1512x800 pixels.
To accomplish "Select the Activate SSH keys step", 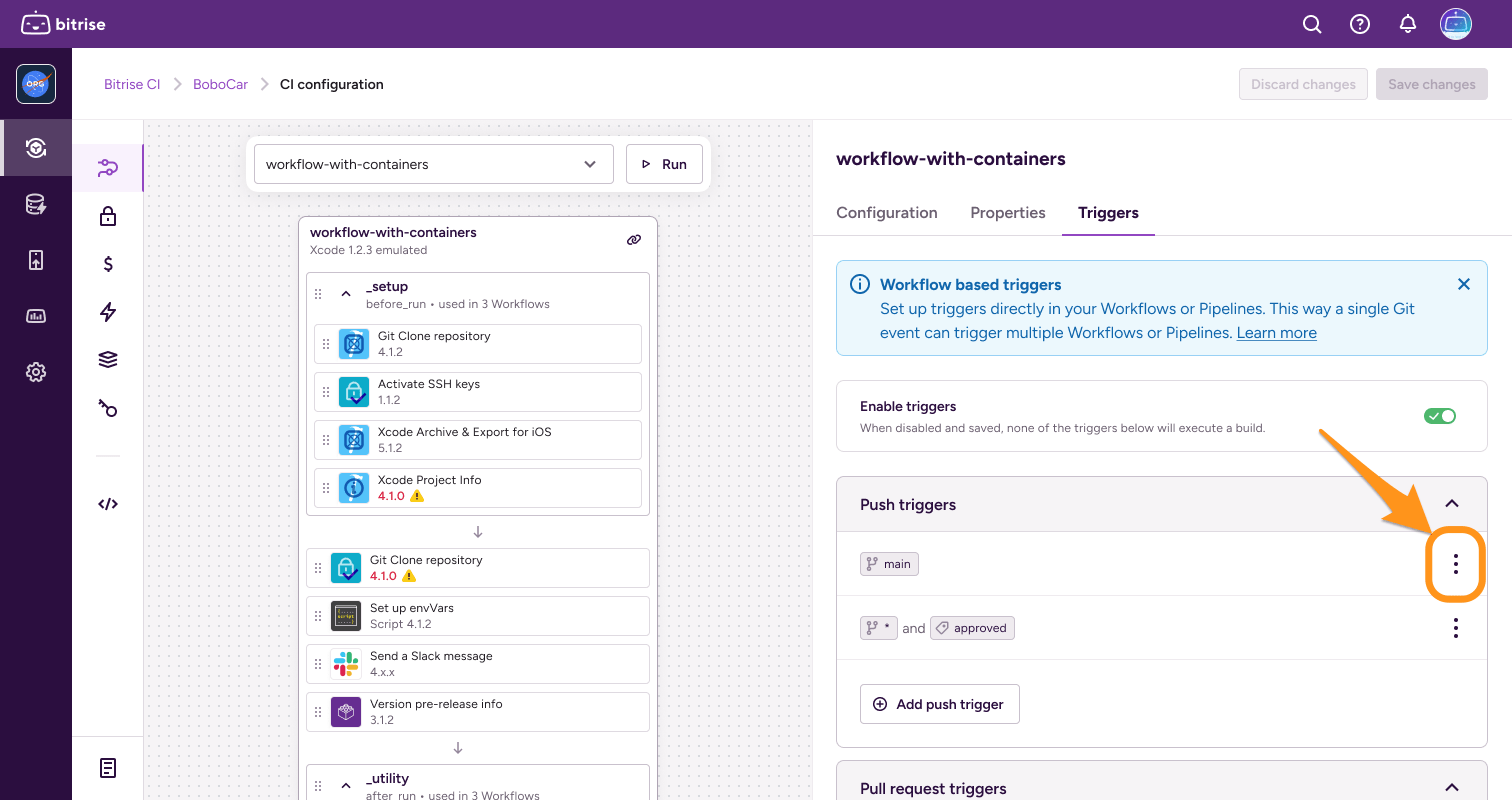I will click(478, 392).
